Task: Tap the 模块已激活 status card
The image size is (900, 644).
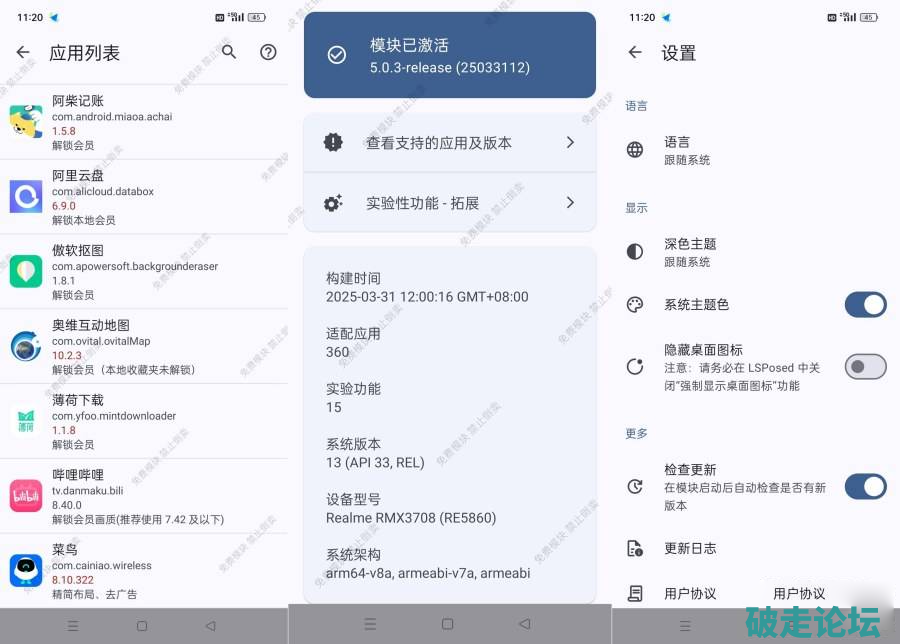Action: pyautogui.click(x=449, y=55)
